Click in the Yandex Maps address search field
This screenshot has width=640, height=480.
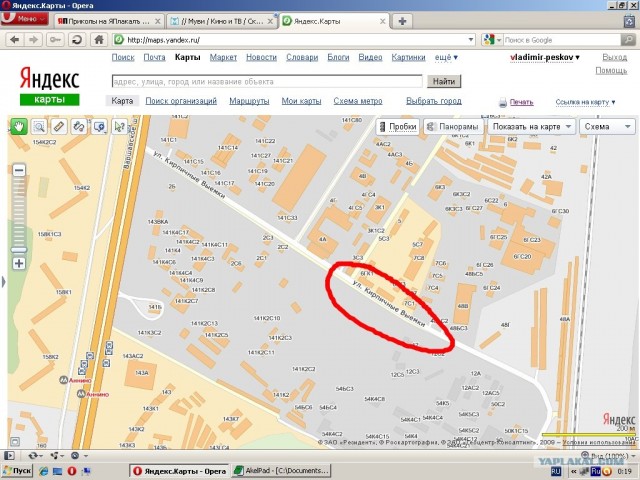pyautogui.click(x=267, y=81)
